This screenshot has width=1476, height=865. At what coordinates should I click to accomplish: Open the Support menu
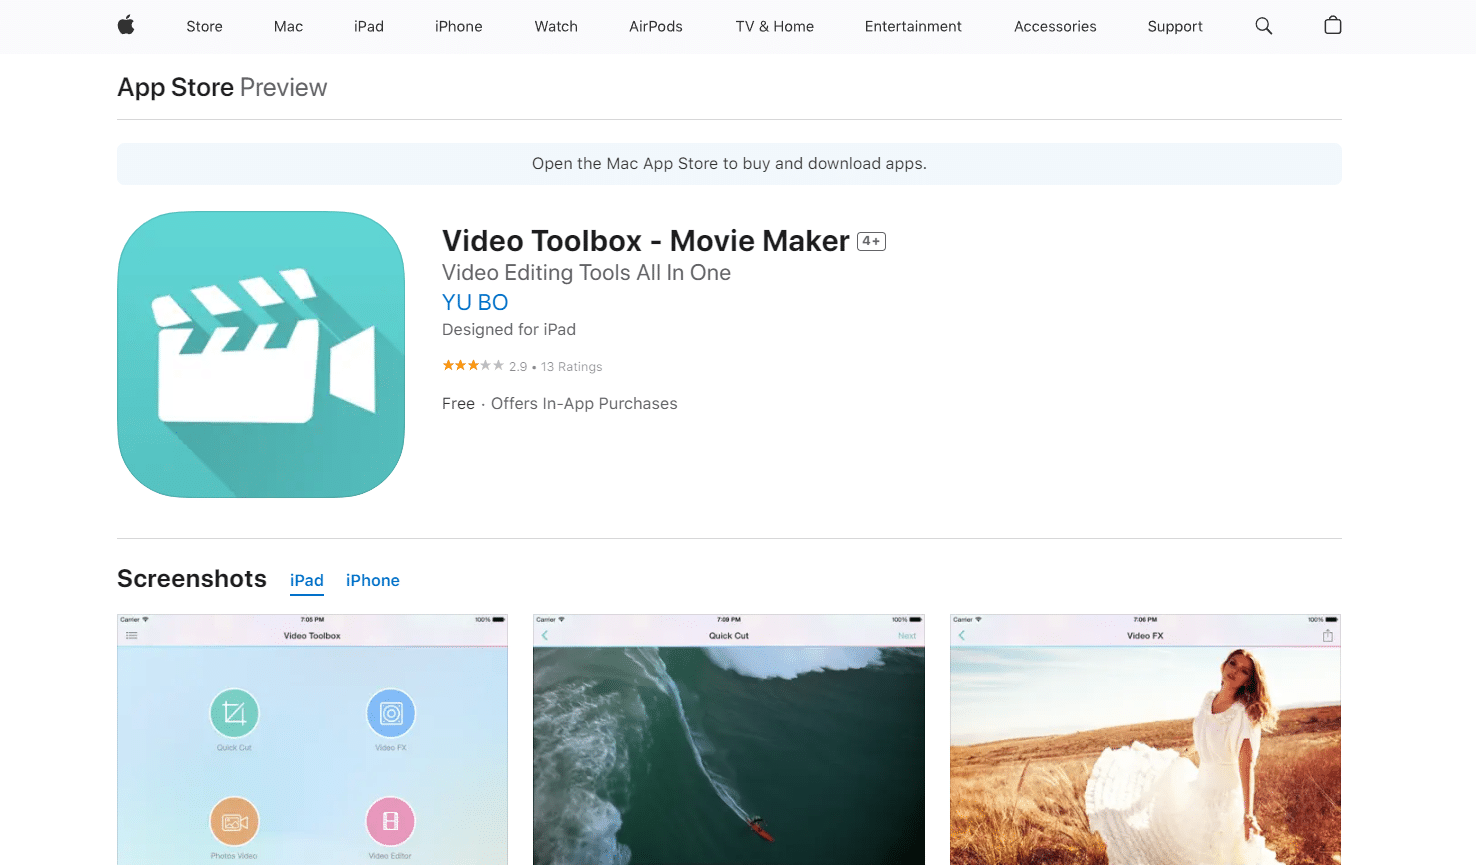pos(1175,26)
